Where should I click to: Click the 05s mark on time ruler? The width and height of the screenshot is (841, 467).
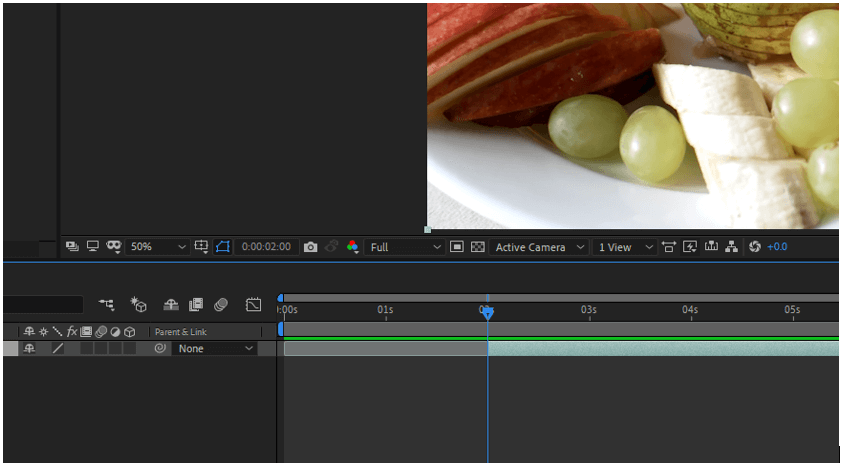[792, 310]
